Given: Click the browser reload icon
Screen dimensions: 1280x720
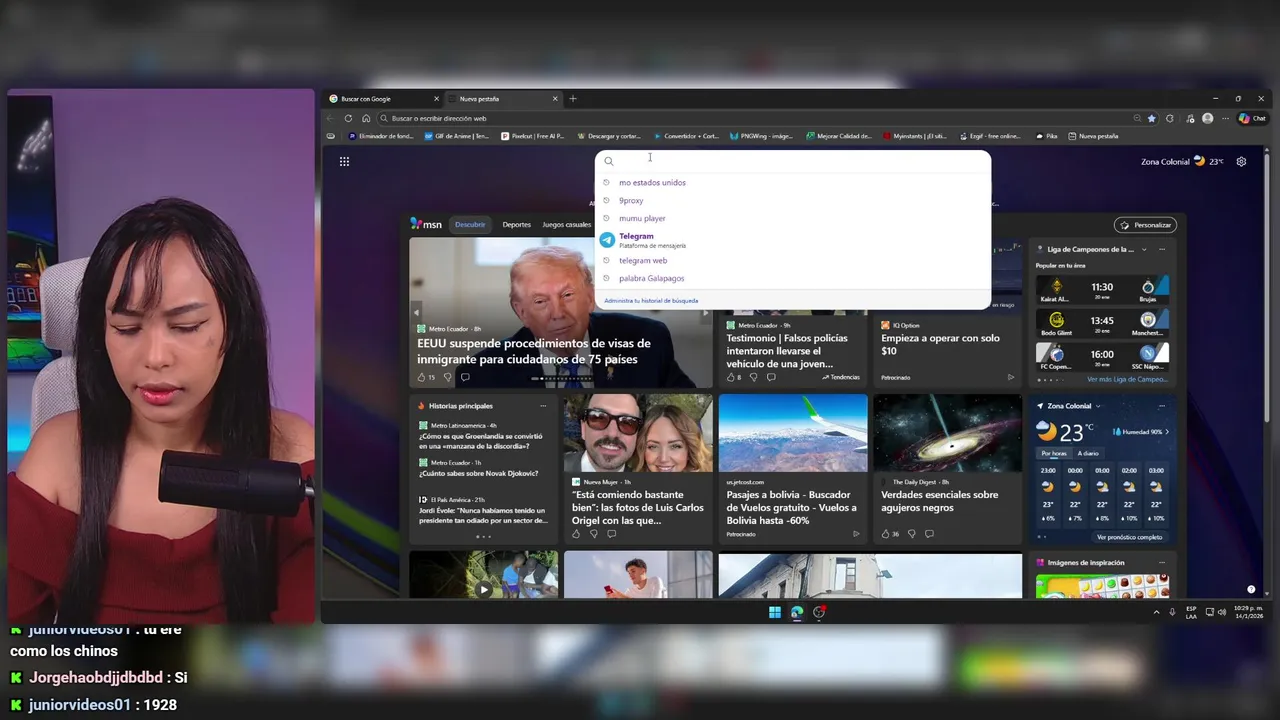Looking at the screenshot, I should point(348,118).
